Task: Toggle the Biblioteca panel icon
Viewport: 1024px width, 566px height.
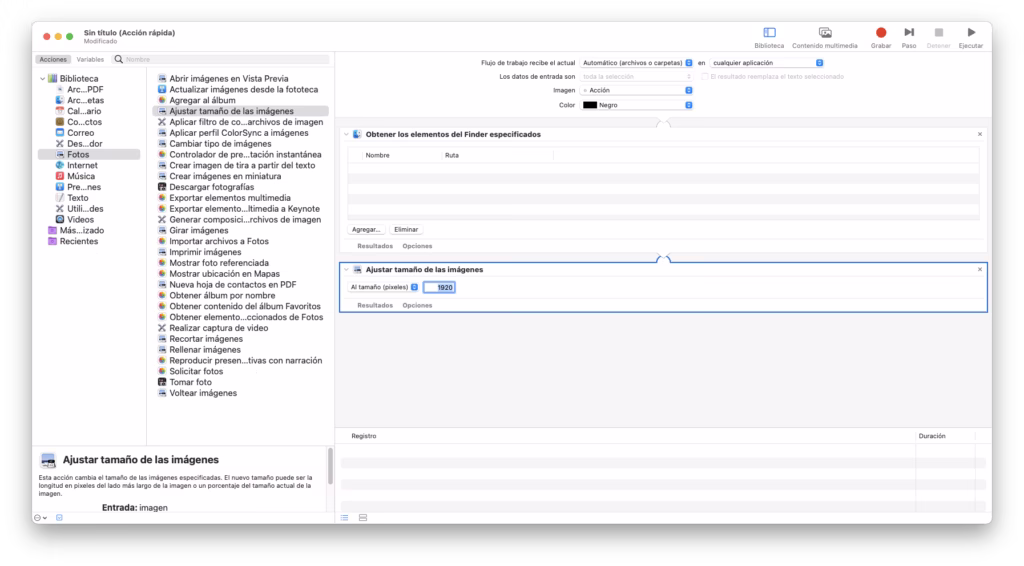Action: click(x=769, y=33)
